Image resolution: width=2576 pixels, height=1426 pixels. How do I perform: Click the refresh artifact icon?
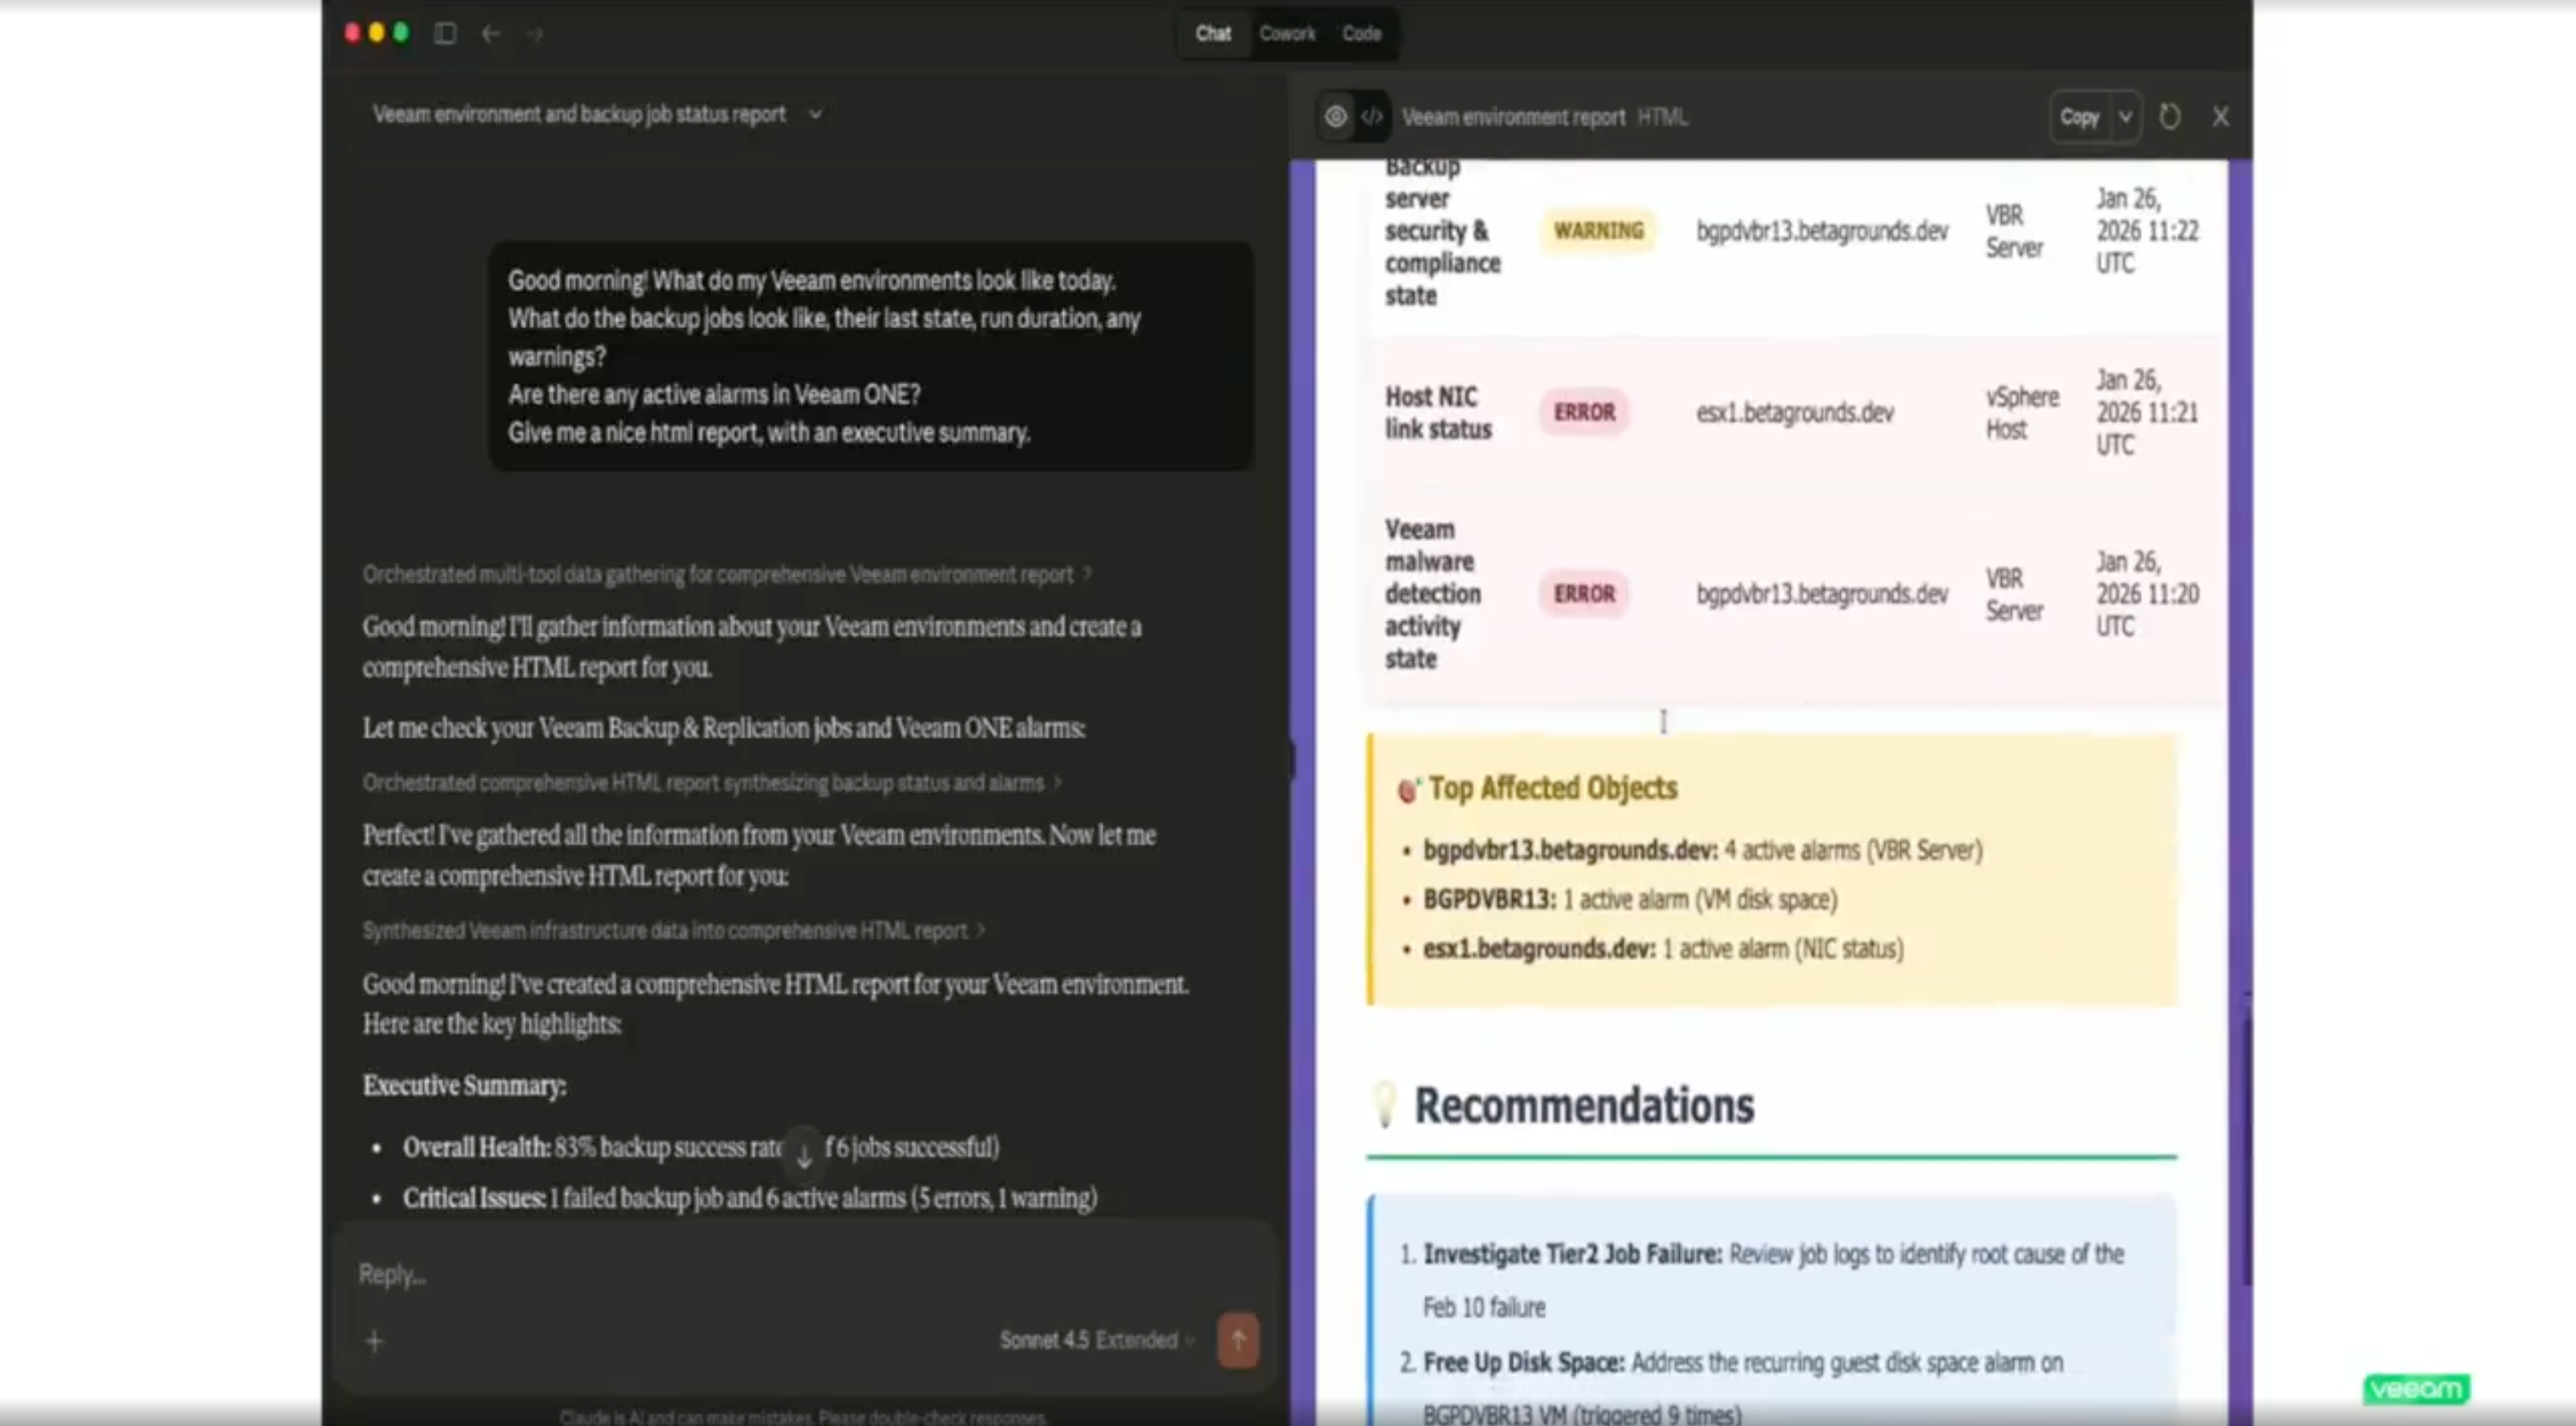[x=2169, y=117]
